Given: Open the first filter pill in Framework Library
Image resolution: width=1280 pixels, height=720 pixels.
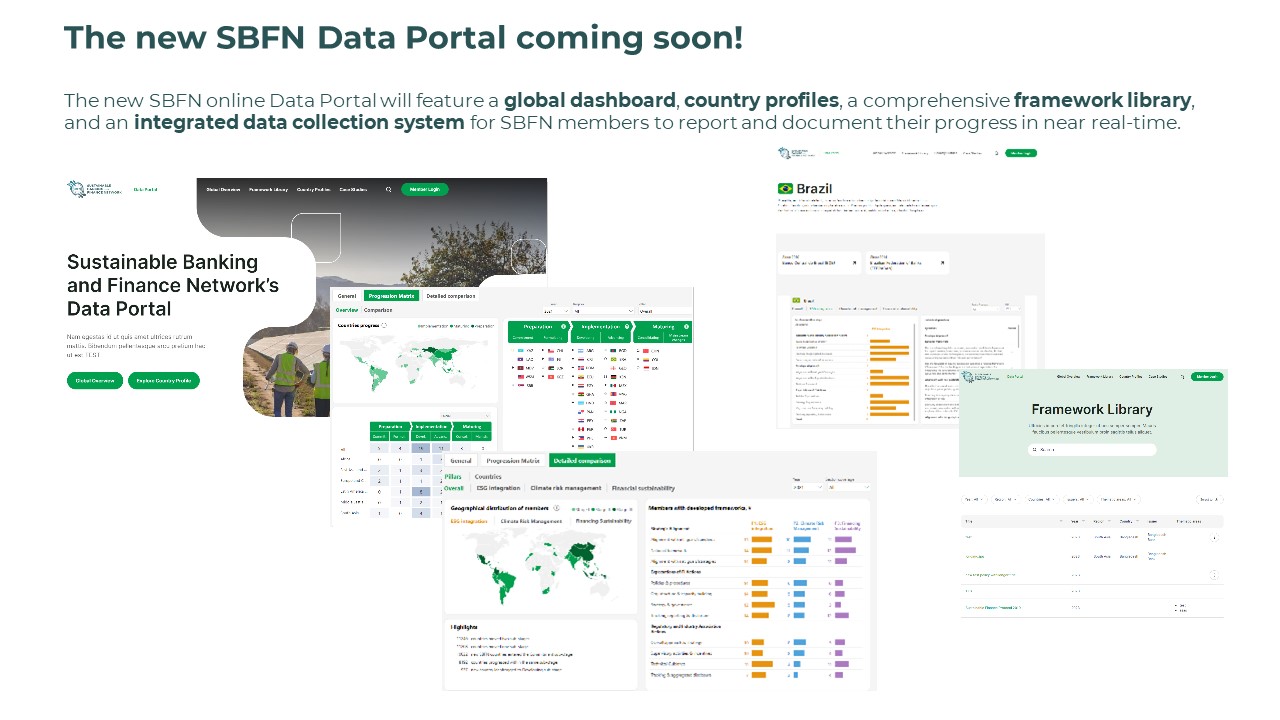Looking at the screenshot, I should 974,499.
